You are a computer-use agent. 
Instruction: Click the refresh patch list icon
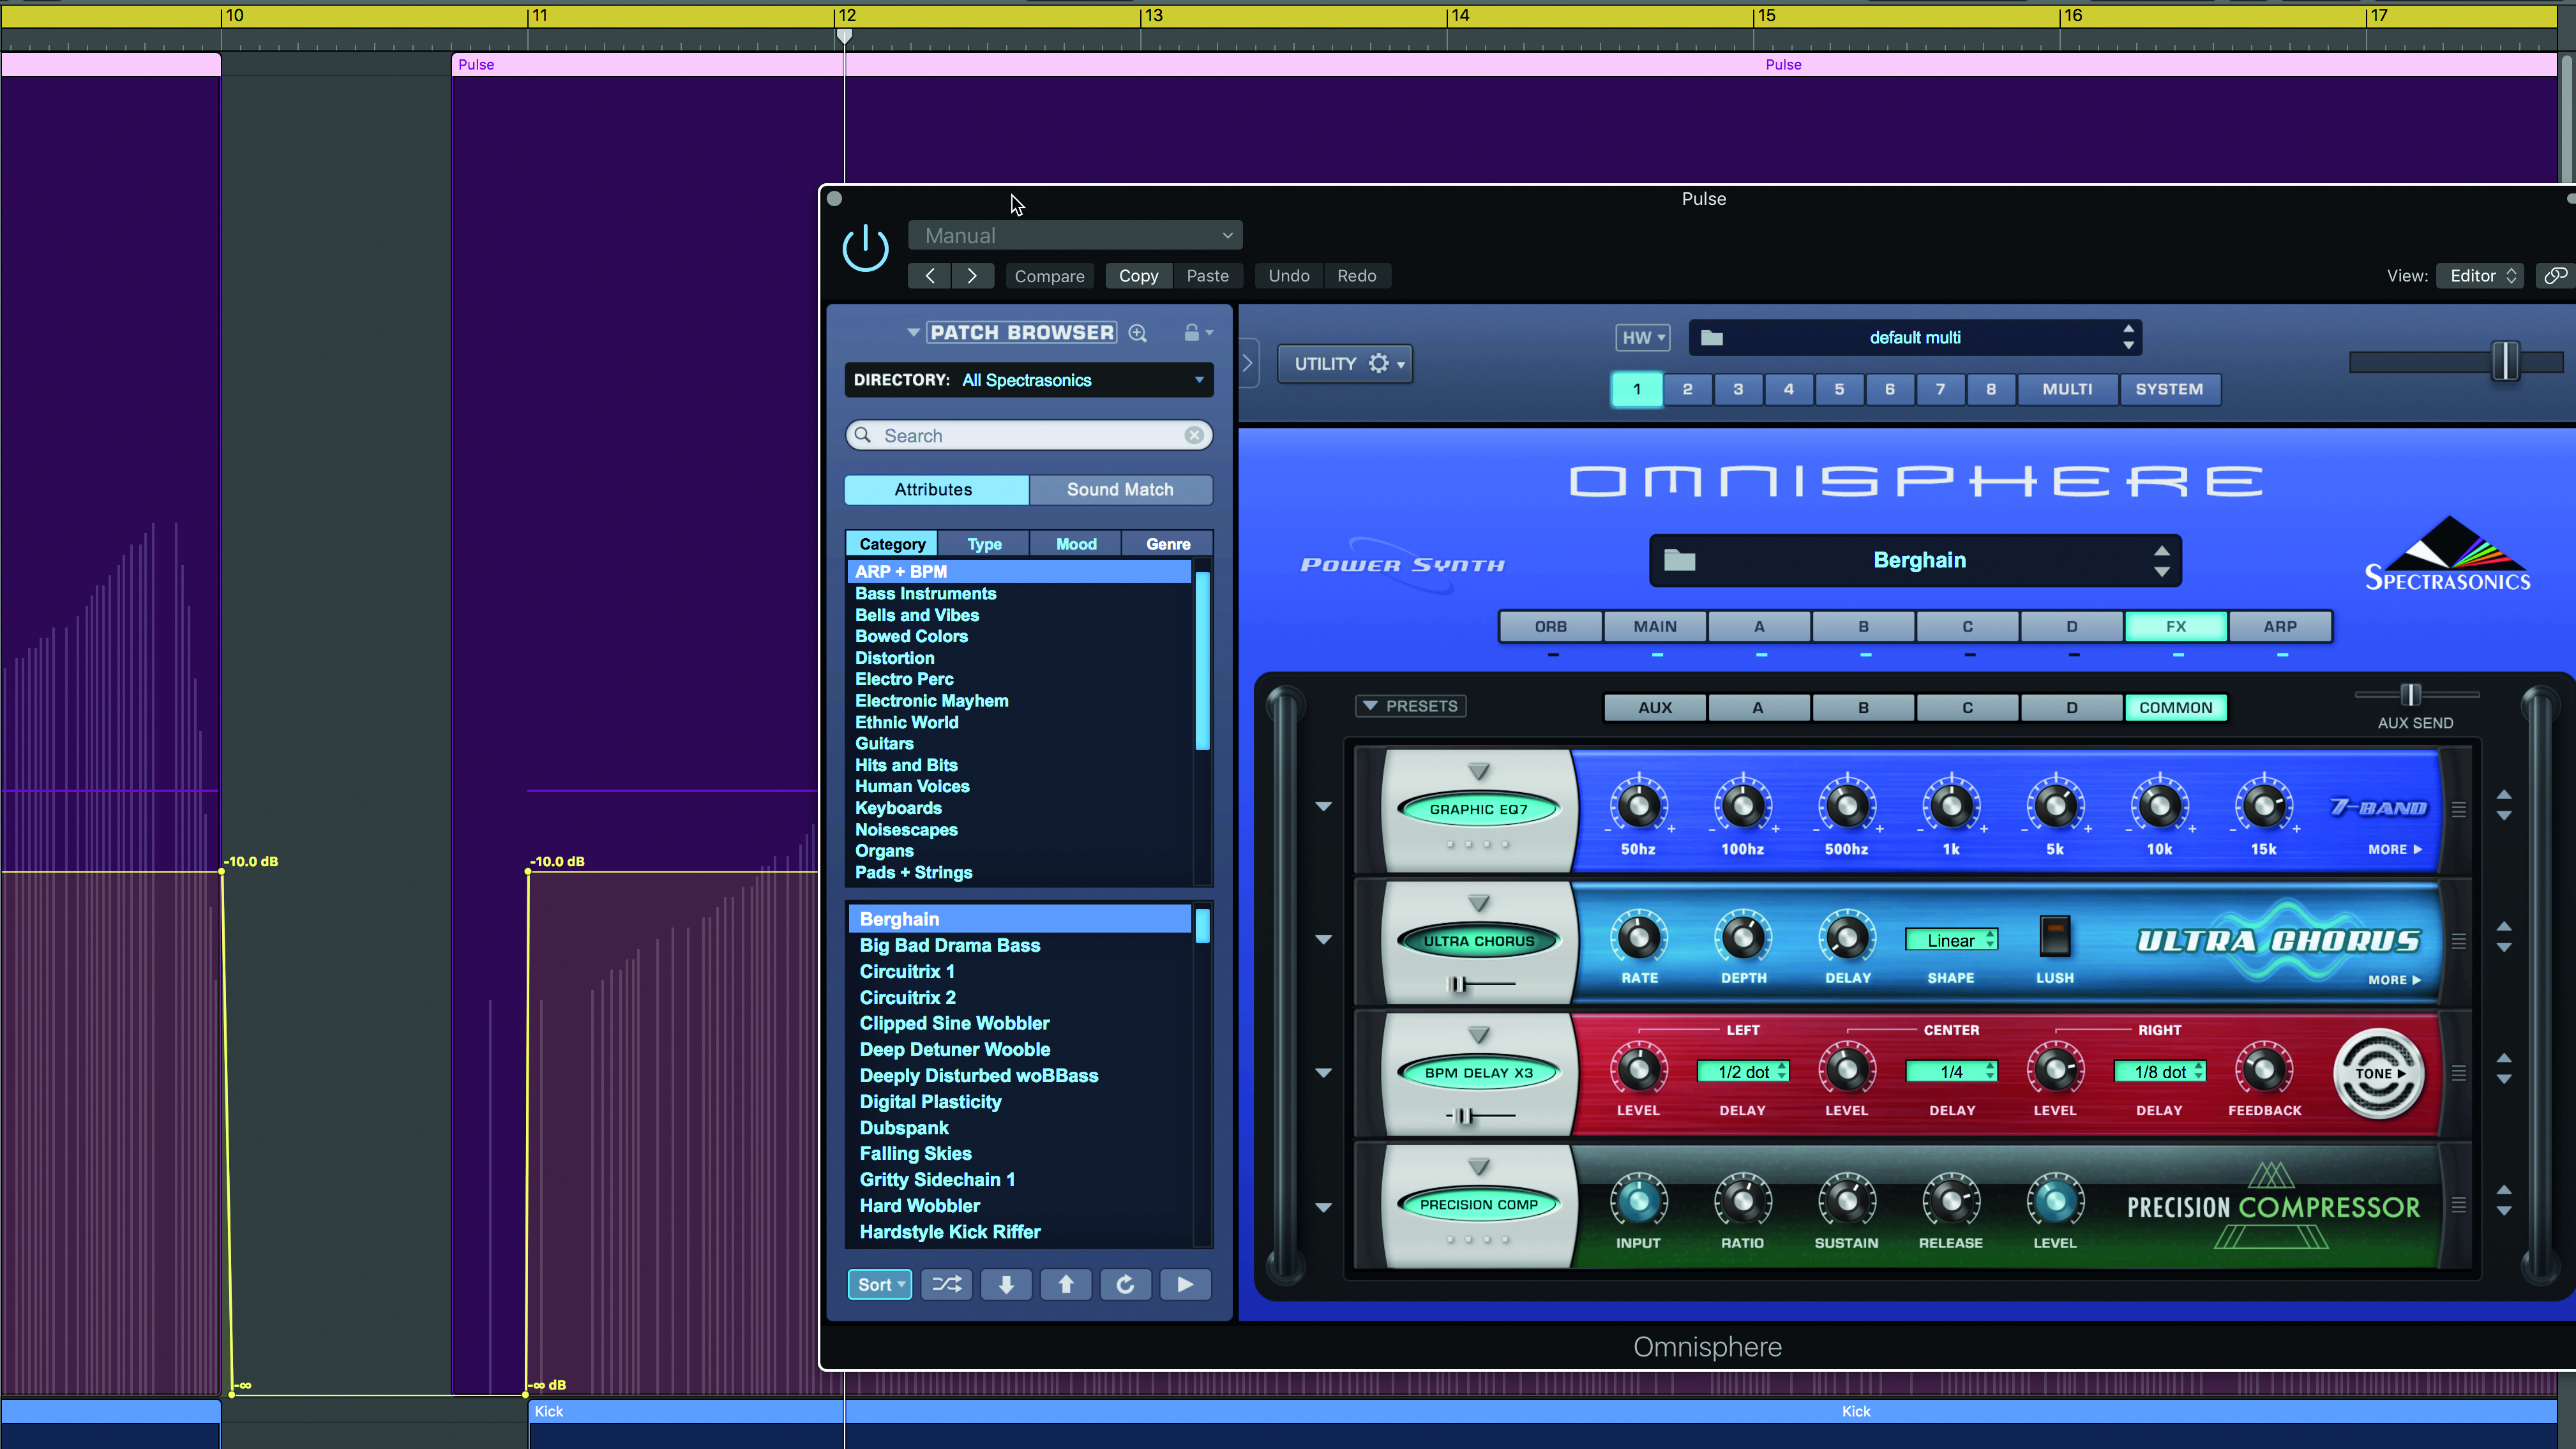tap(1125, 1284)
